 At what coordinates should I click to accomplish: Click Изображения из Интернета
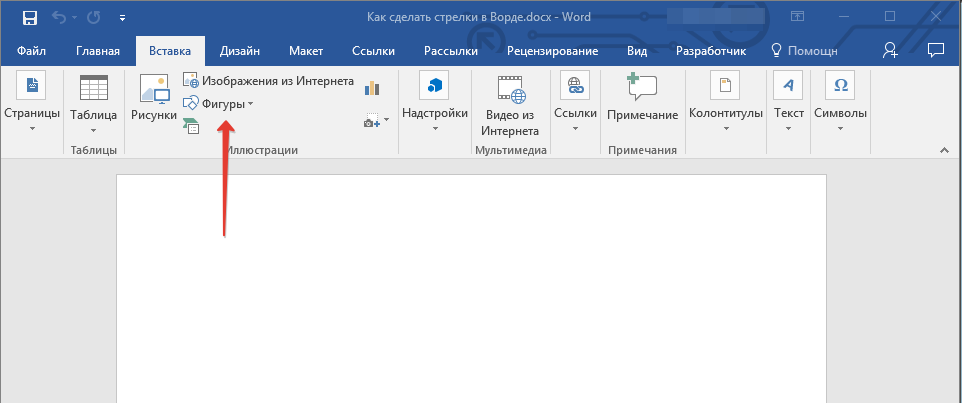pos(269,80)
